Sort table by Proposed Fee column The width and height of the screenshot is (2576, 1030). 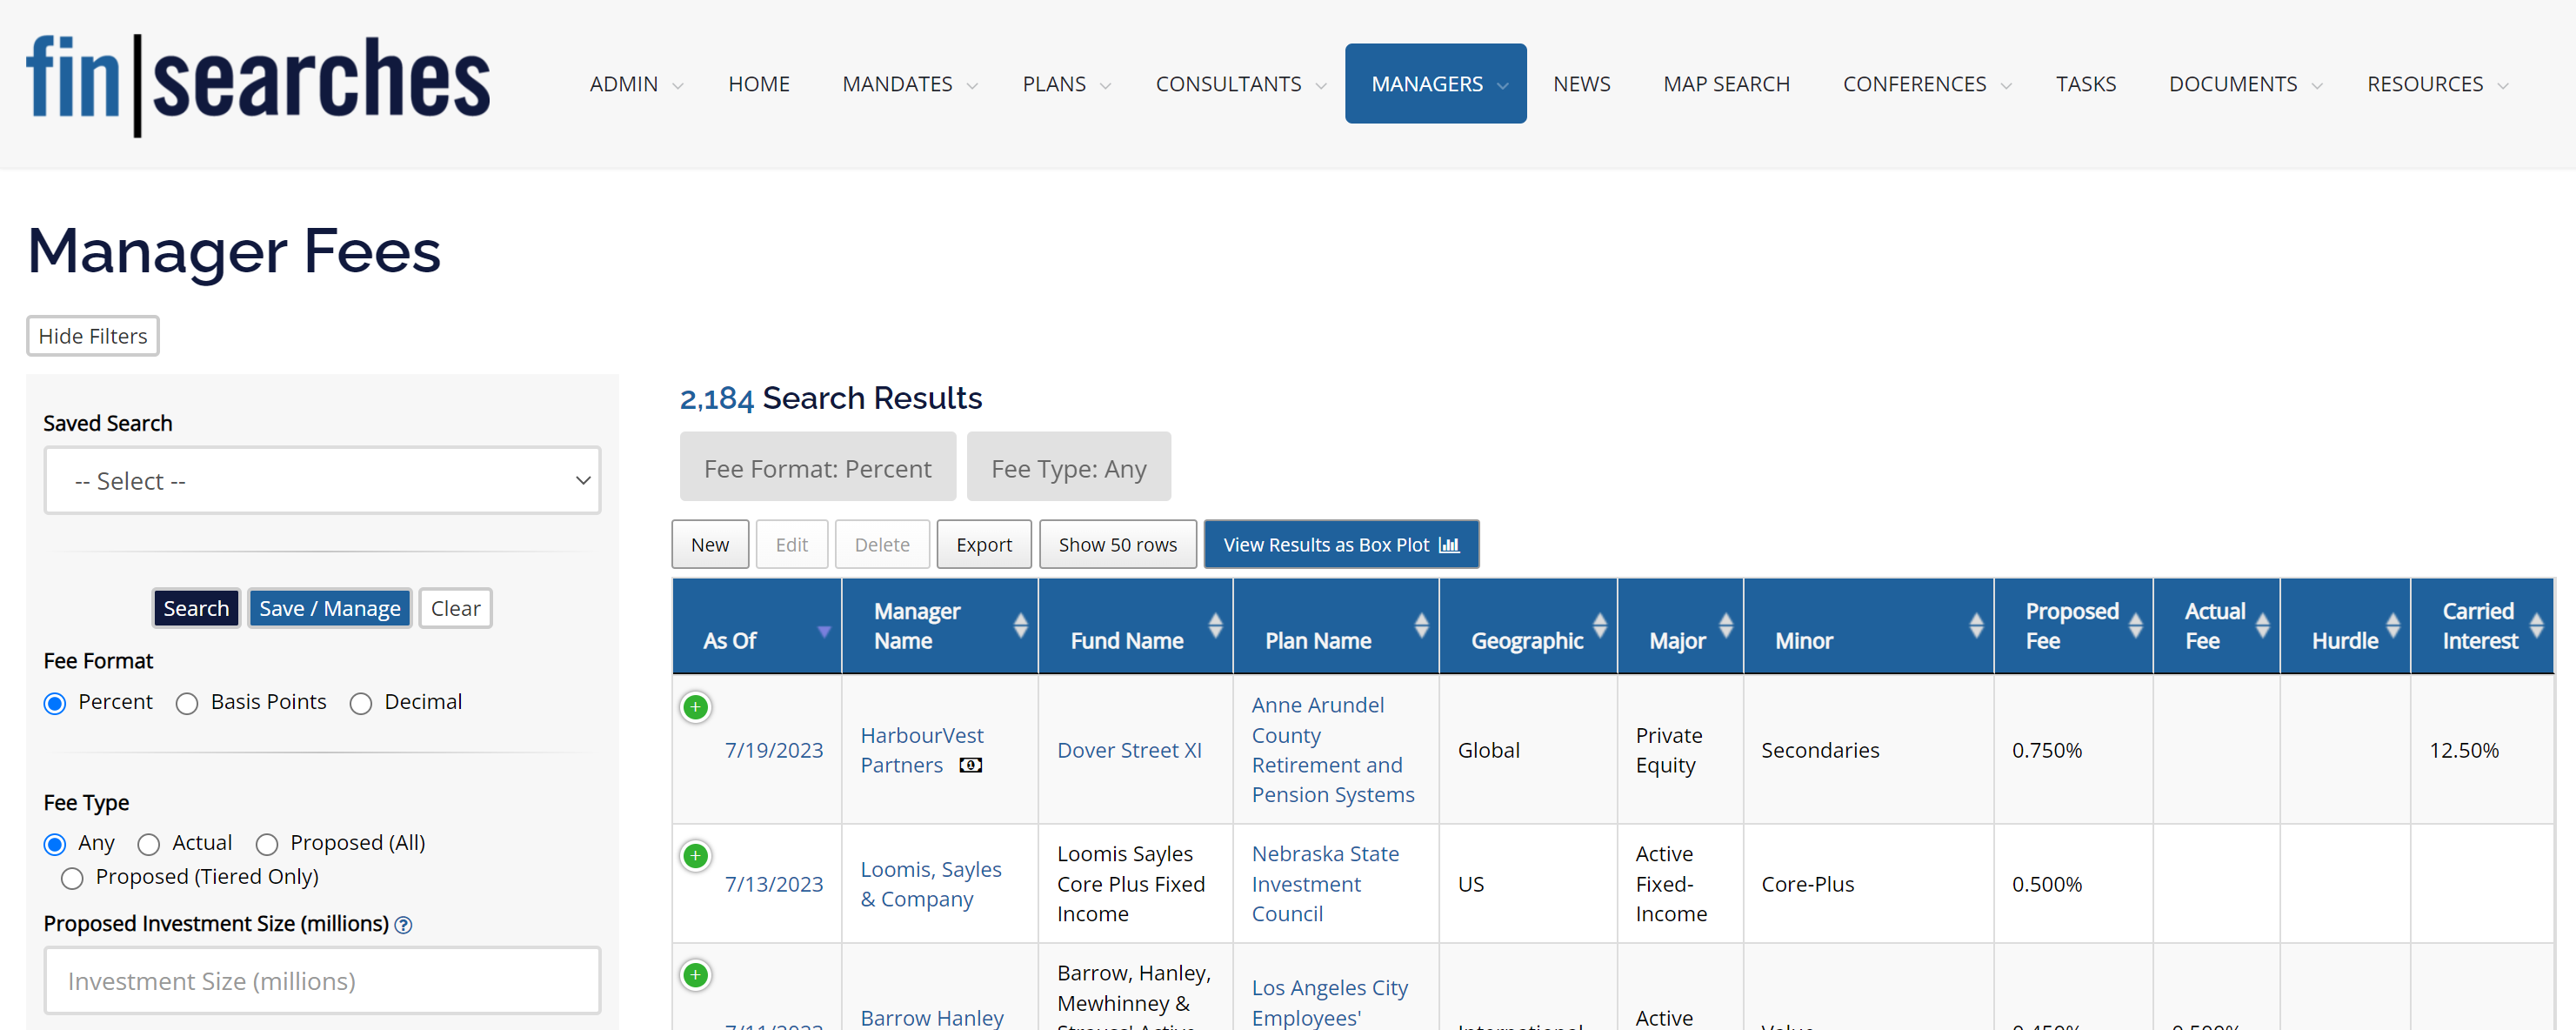[x=2136, y=626]
